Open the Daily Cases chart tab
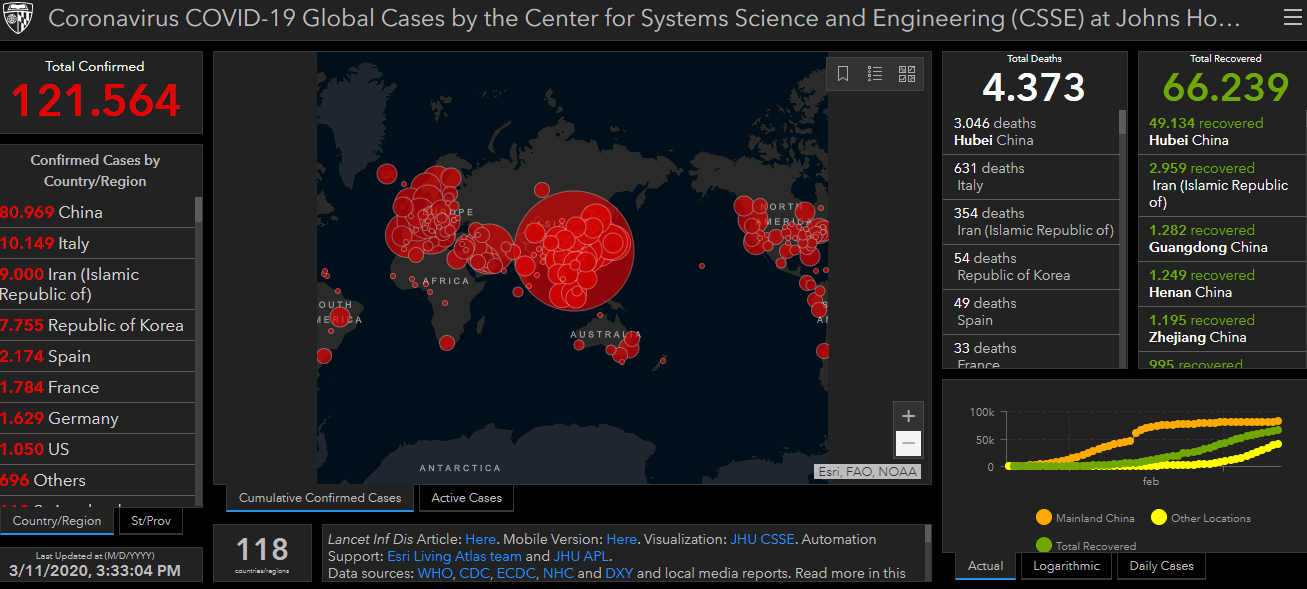The height and width of the screenshot is (589, 1307). pyautogui.click(x=1161, y=566)
